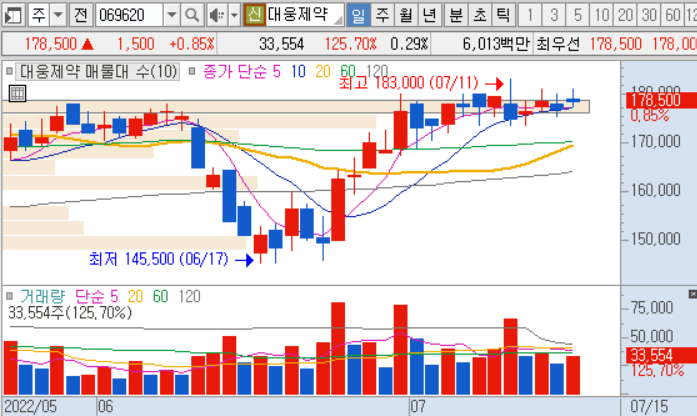Screen dimensions: 697x416
Task: Select the 주 weekly chart period
Action: pos(382,15)
